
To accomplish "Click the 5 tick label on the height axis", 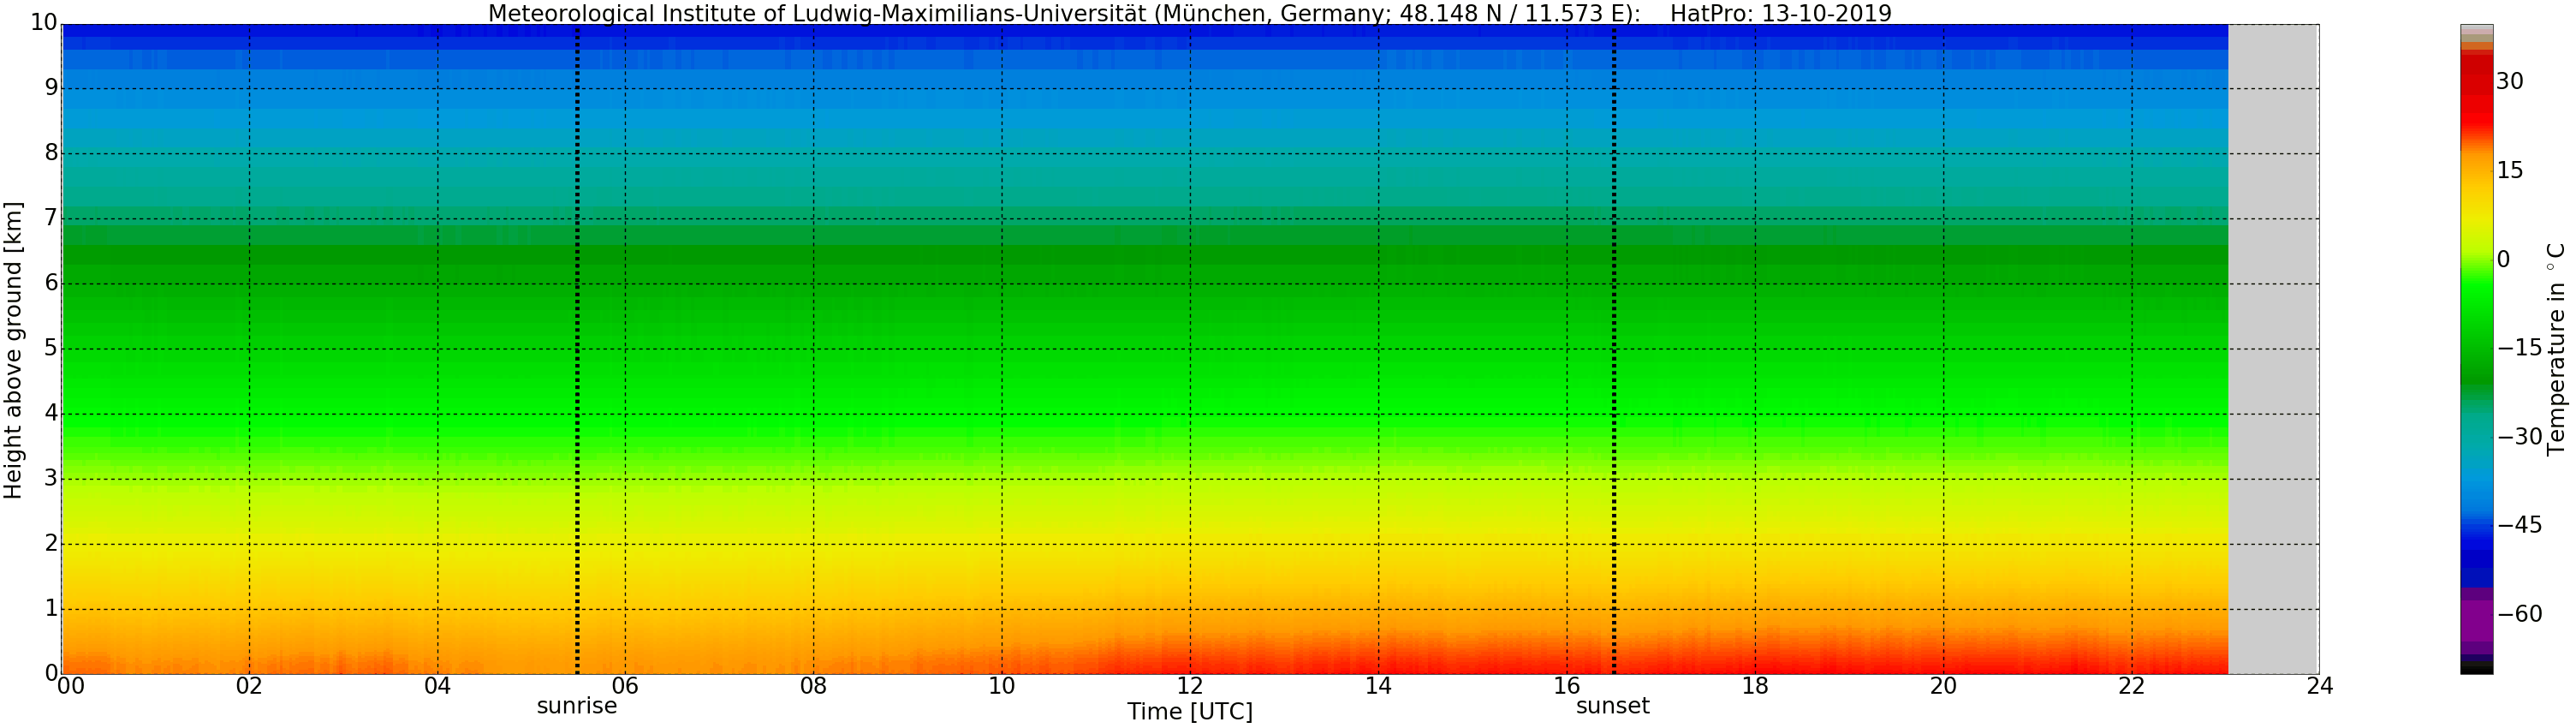I will [x=51, y=349].
